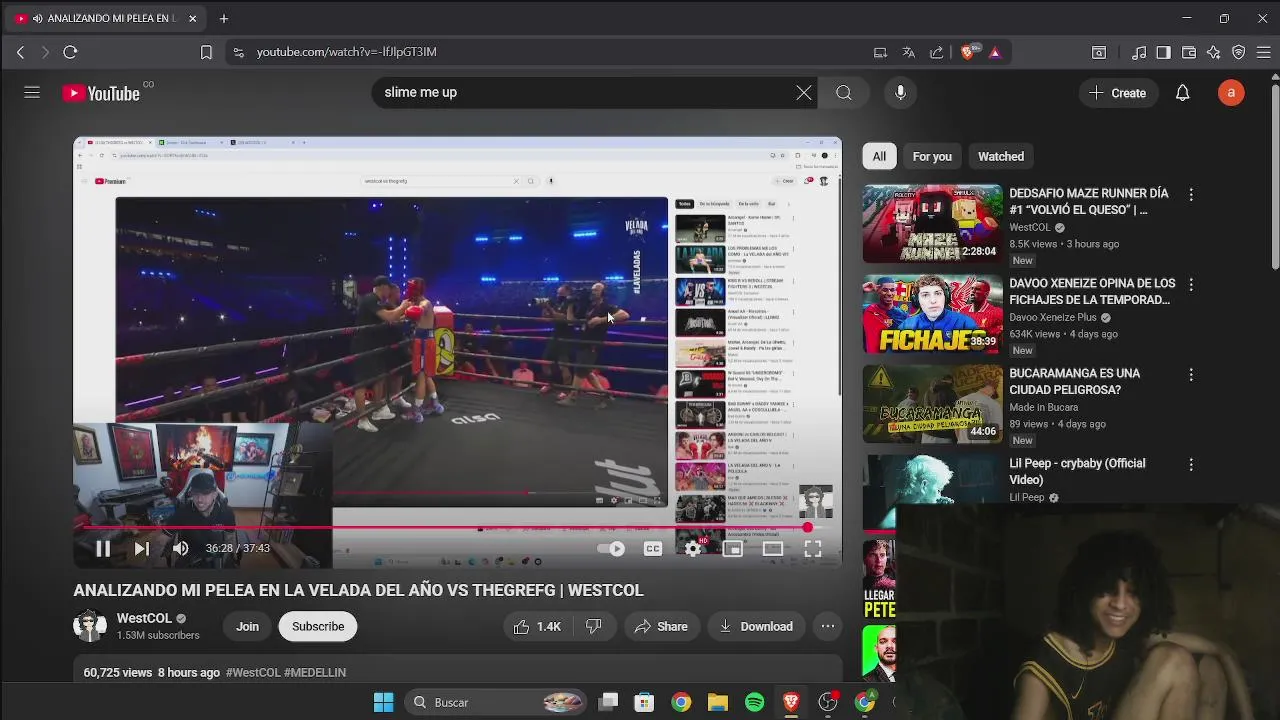Clear the search query with the X
This screenshot has width=1280, height=720.
point(804,93)
